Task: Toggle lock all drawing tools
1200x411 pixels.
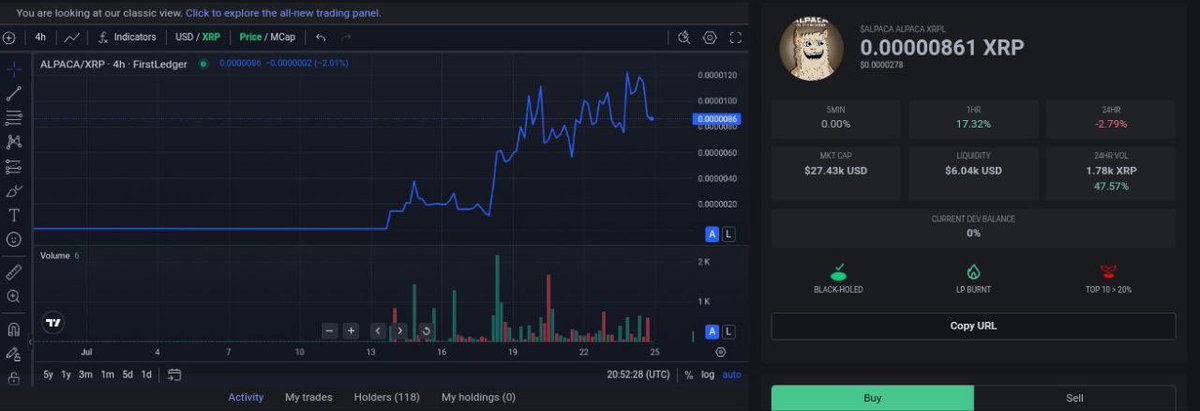Action: [x=14, y=379]
